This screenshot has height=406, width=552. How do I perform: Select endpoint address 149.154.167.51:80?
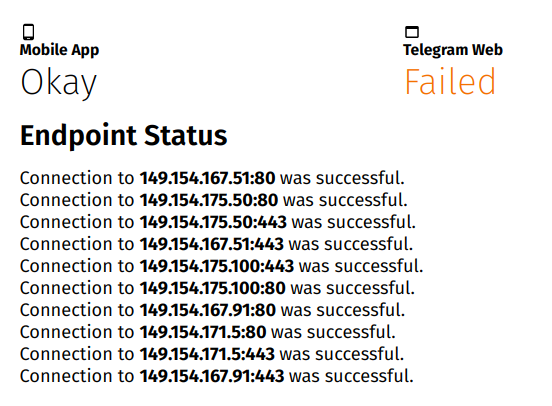click(208, 178)
